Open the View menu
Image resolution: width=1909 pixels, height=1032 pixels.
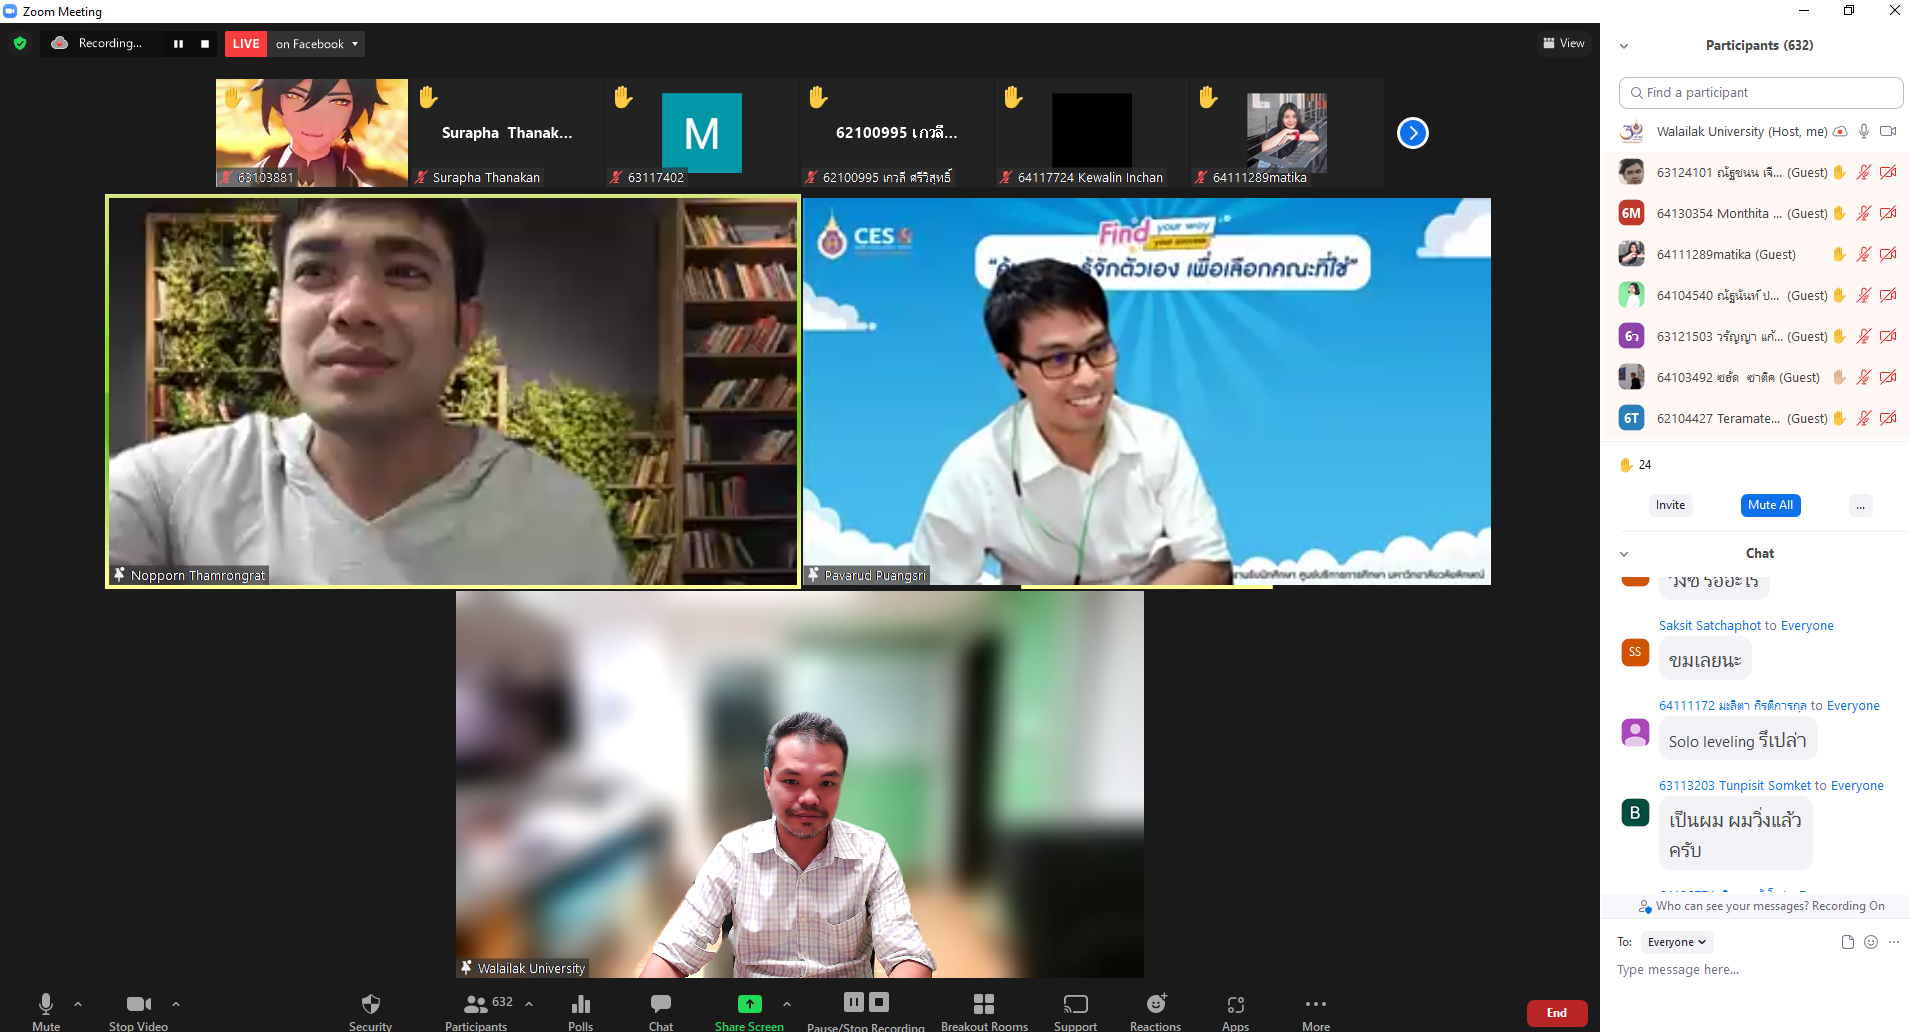pyautogui.click(x=1562, y=43)
